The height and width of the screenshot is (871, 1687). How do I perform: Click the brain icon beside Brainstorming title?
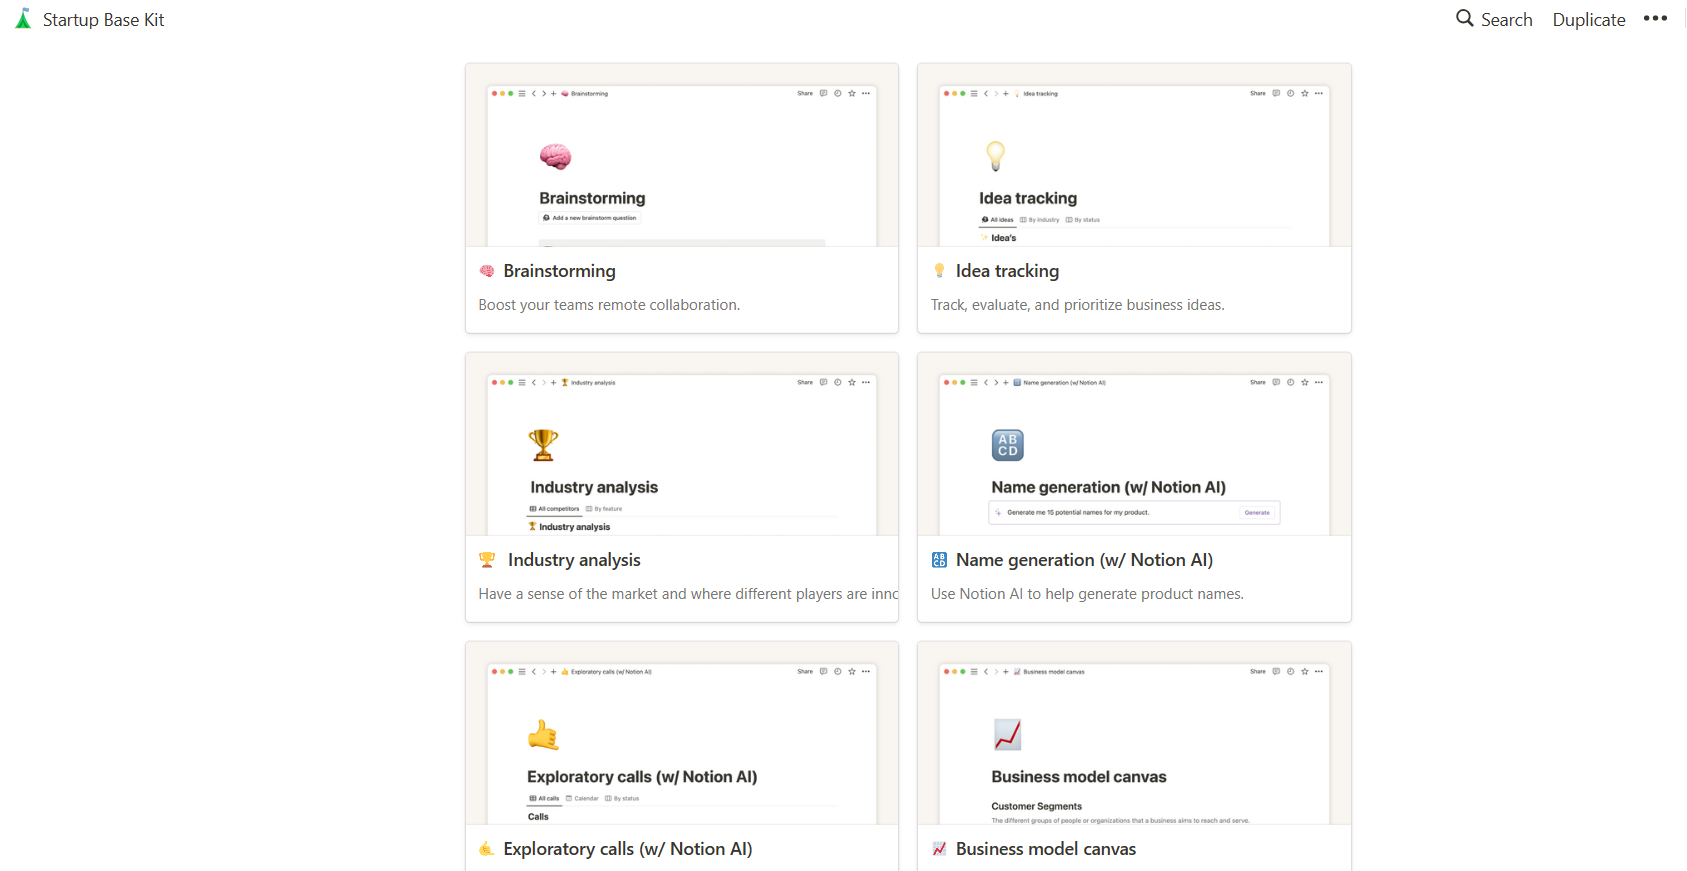487,271
